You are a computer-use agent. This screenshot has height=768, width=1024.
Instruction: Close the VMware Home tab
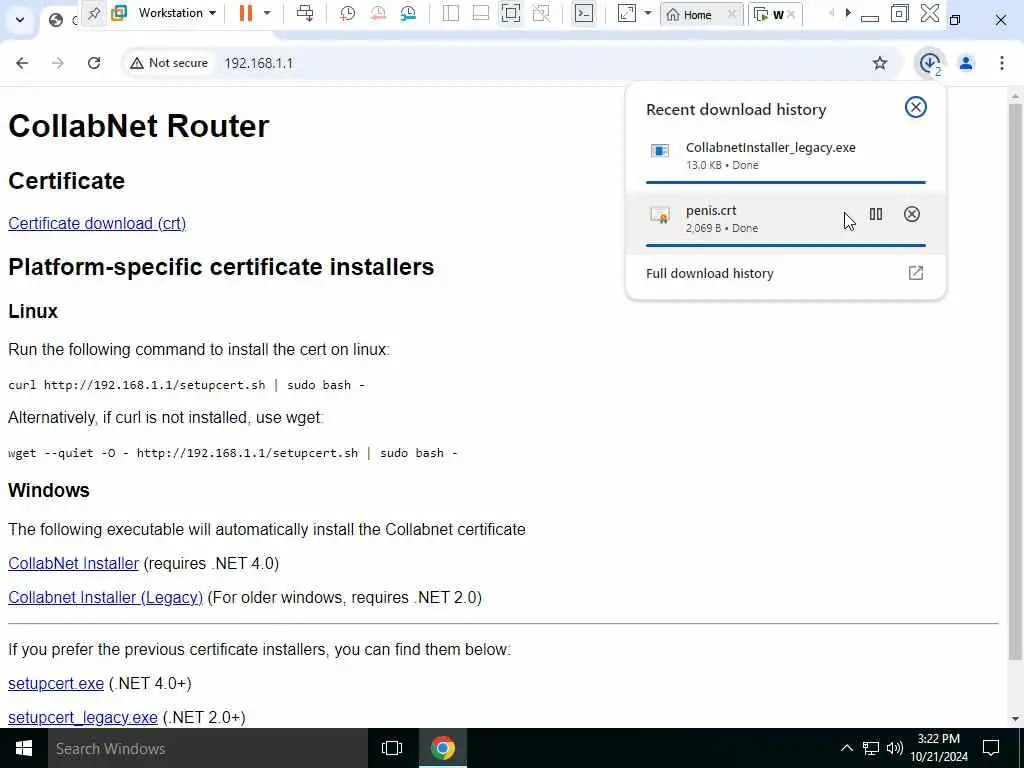click(x=732, y=14)
